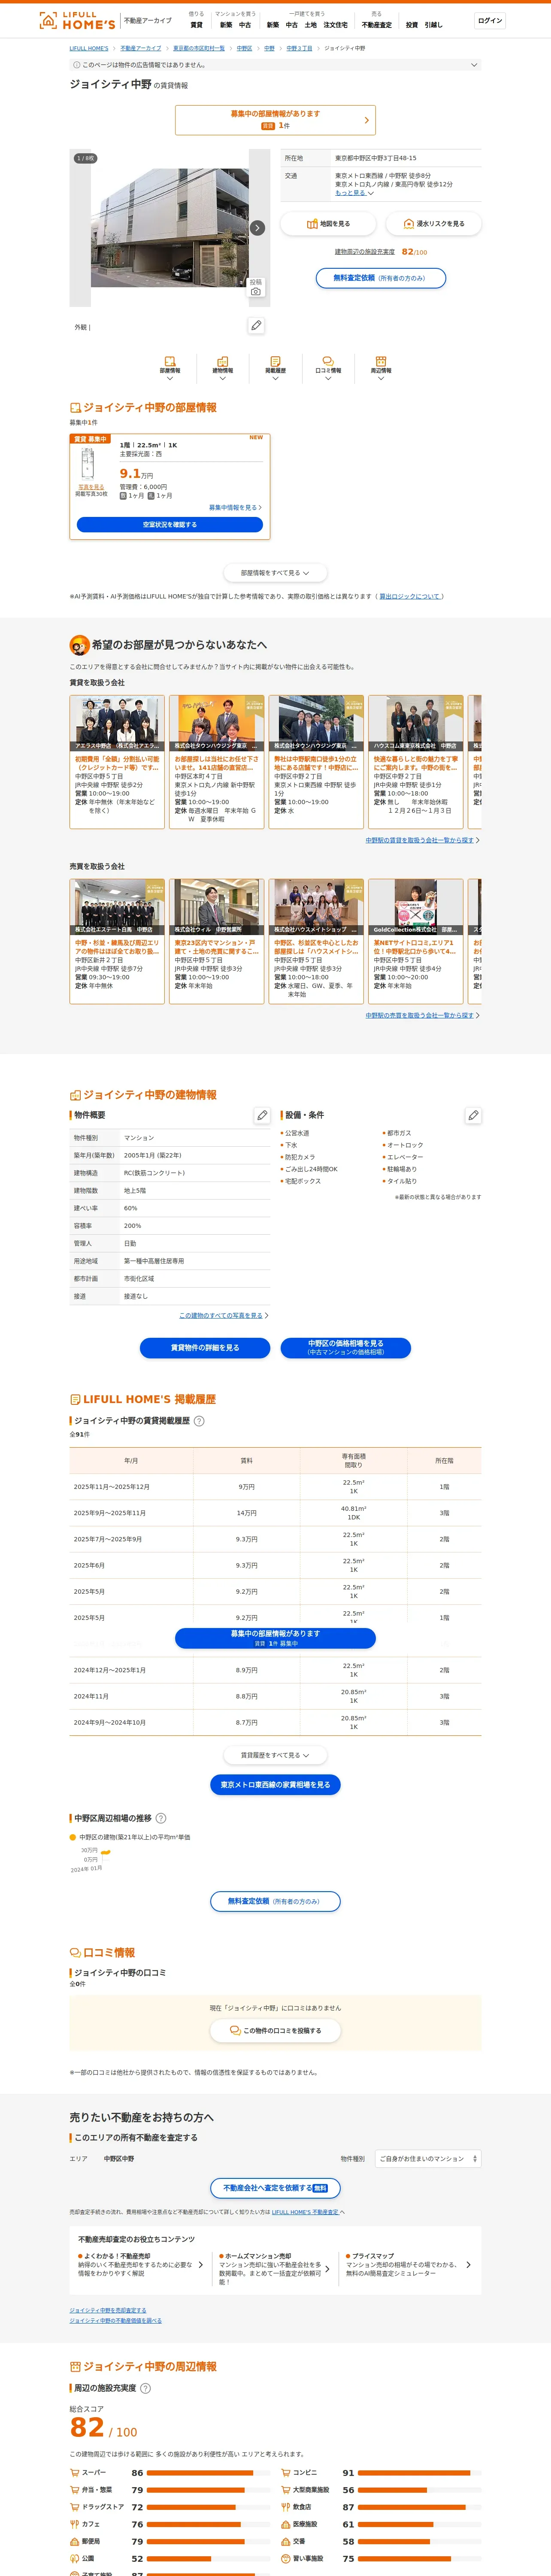Screen dimensions: 551x2576
Task: Open 東京都の市区町村一覧 breadcrumb link
Action: 199,48
